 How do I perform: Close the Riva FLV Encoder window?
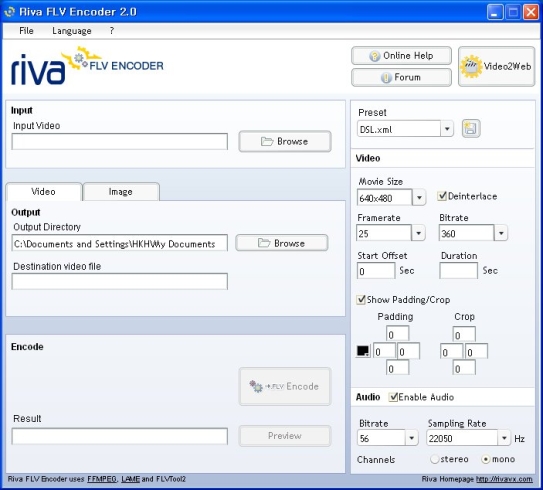[531, 12]
